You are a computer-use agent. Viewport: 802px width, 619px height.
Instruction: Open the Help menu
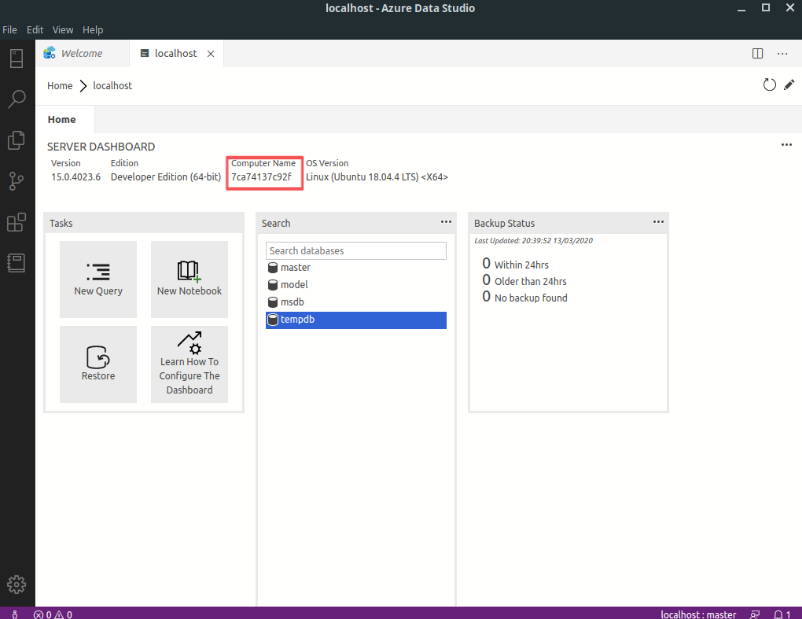pyautogui.click(x=93, y=30)
